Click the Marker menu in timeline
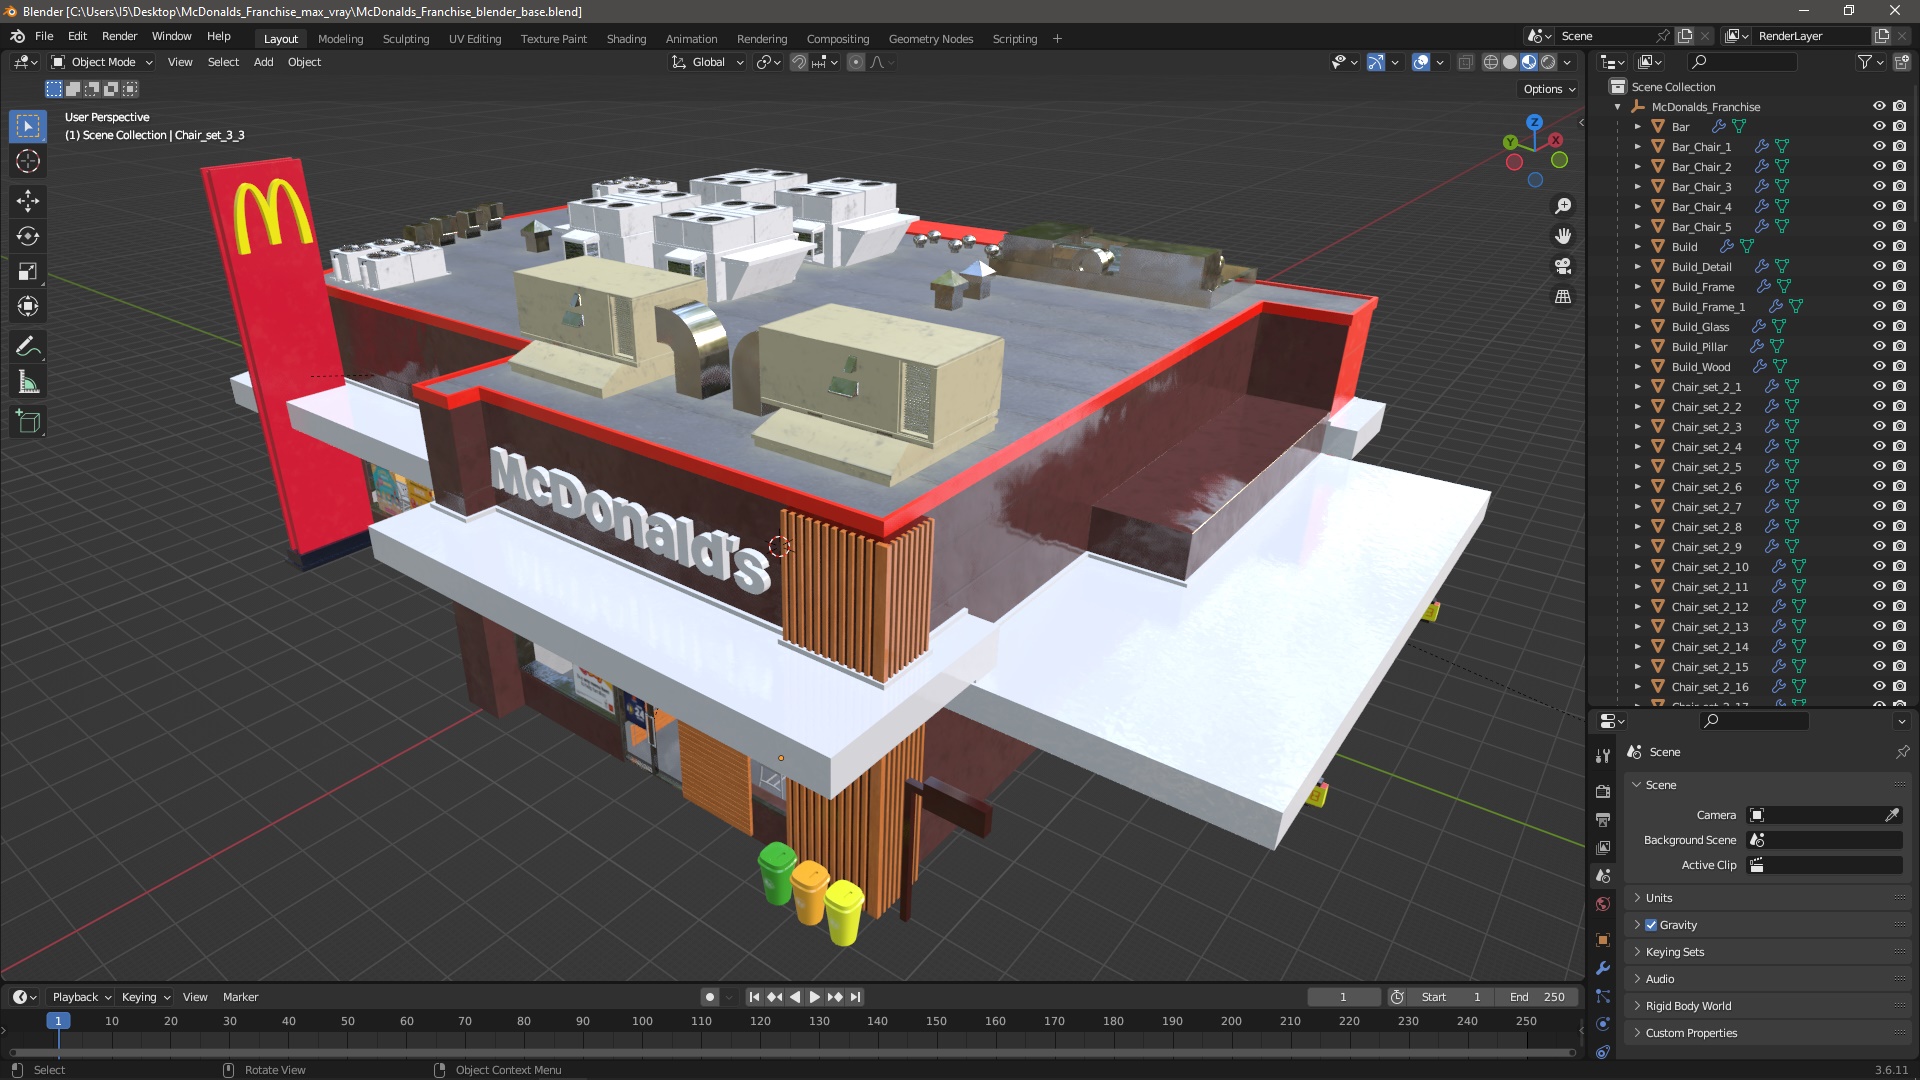1920x1080 pixels. [x=240, y=997]
